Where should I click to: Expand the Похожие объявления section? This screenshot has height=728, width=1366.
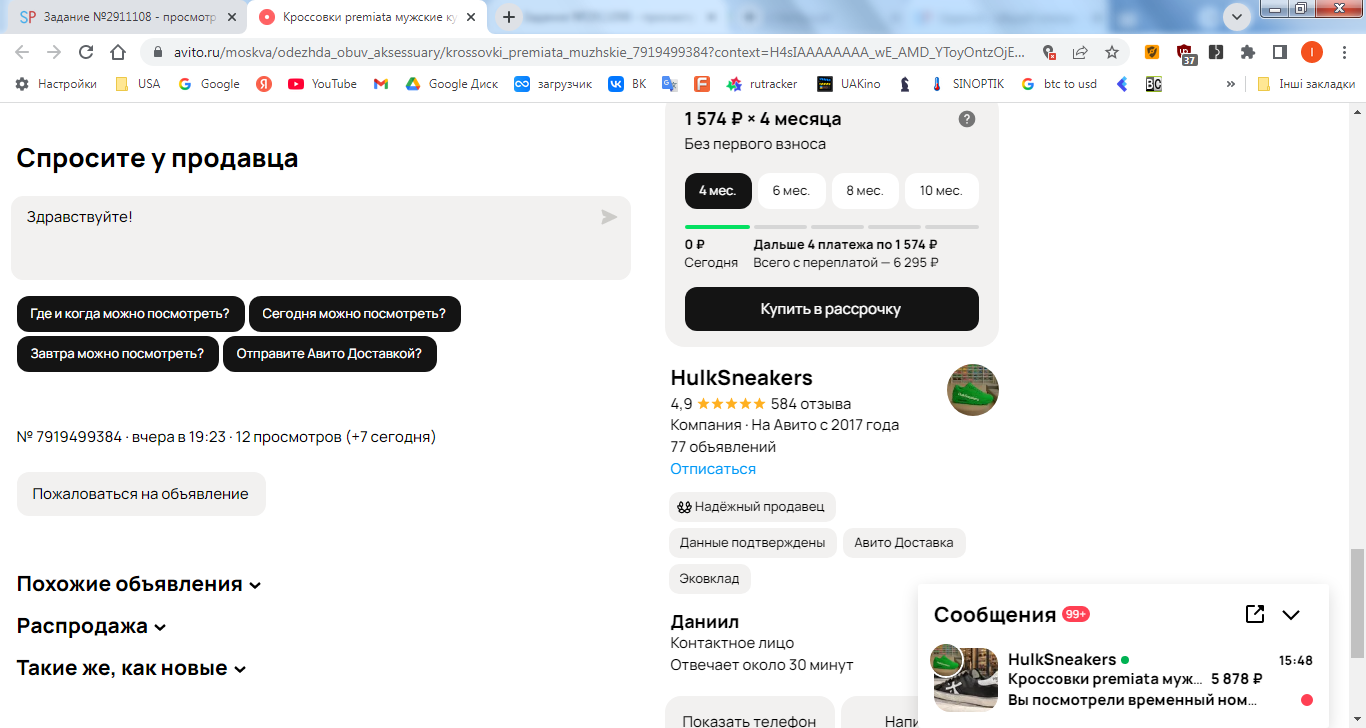click(139, 584)
